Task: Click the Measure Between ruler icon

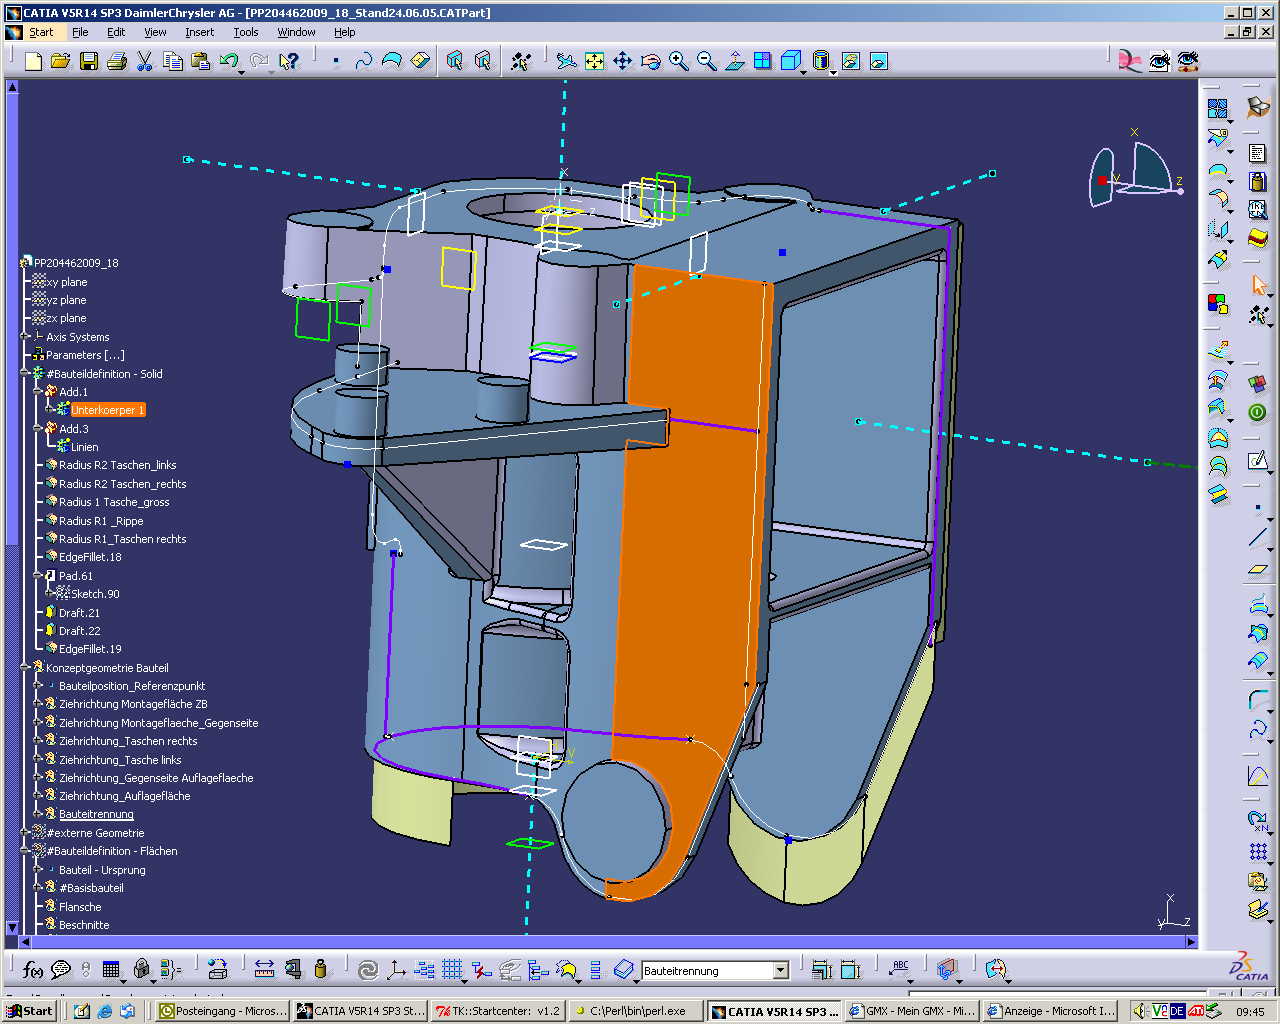Action: 264,969
